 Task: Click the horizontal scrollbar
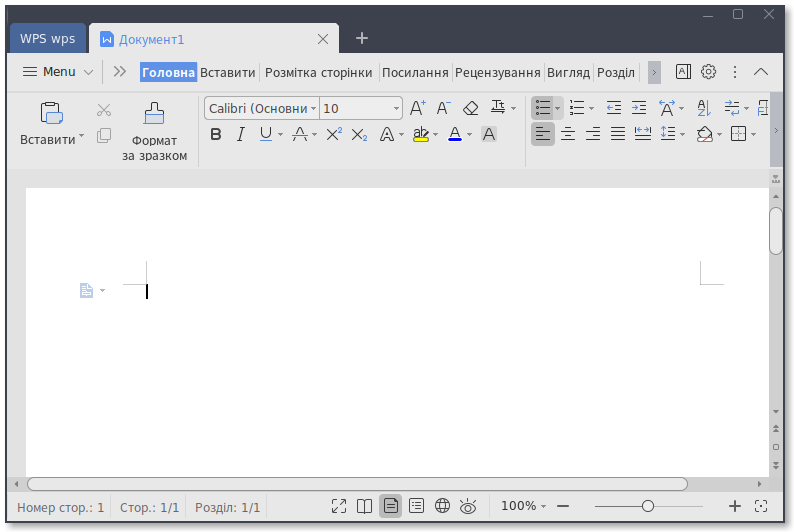pos(357,484)
